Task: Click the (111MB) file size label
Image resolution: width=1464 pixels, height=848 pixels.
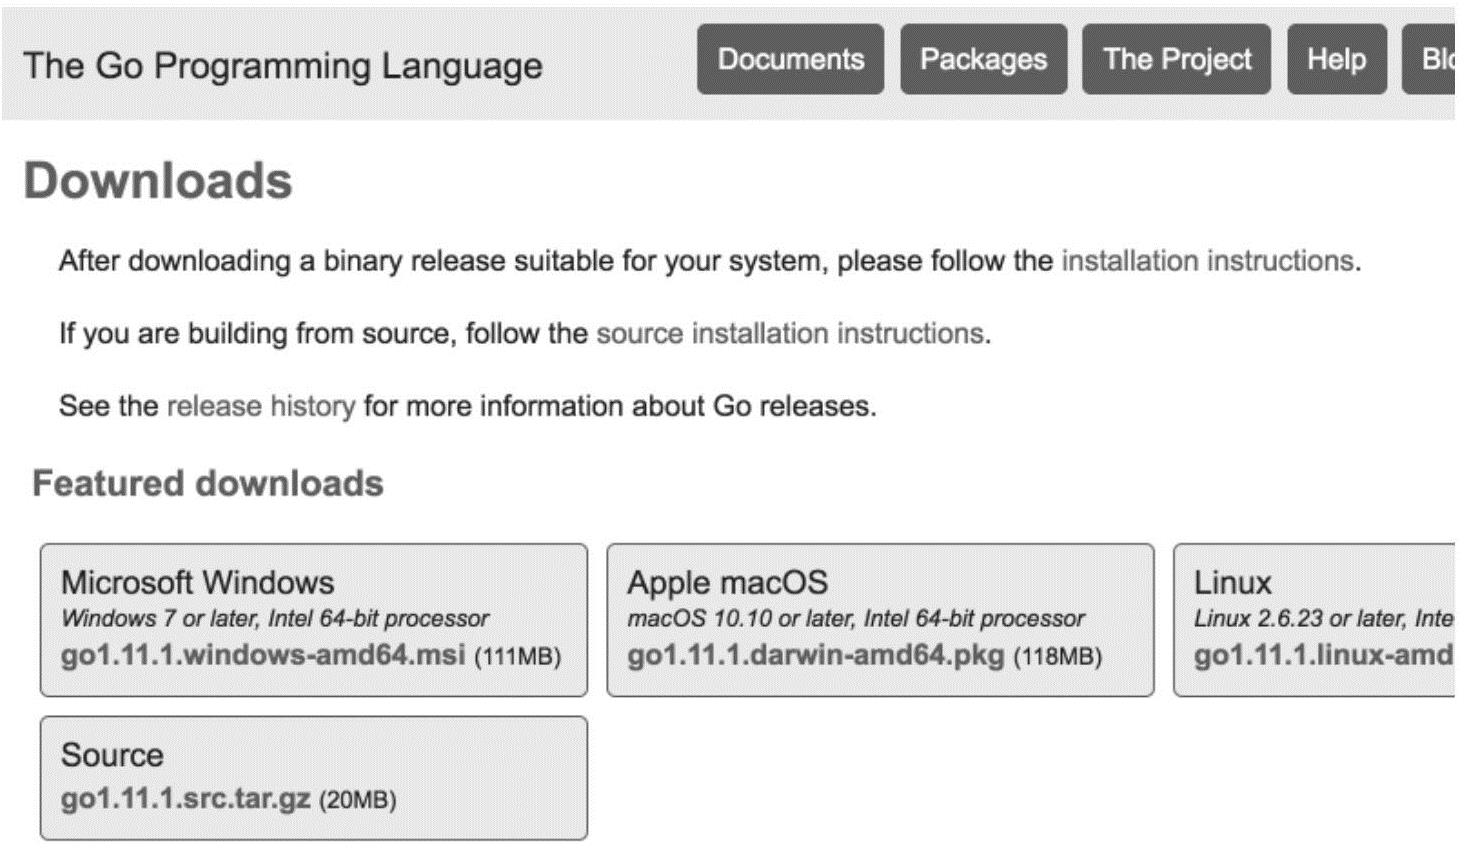Action: pos(517,657)
